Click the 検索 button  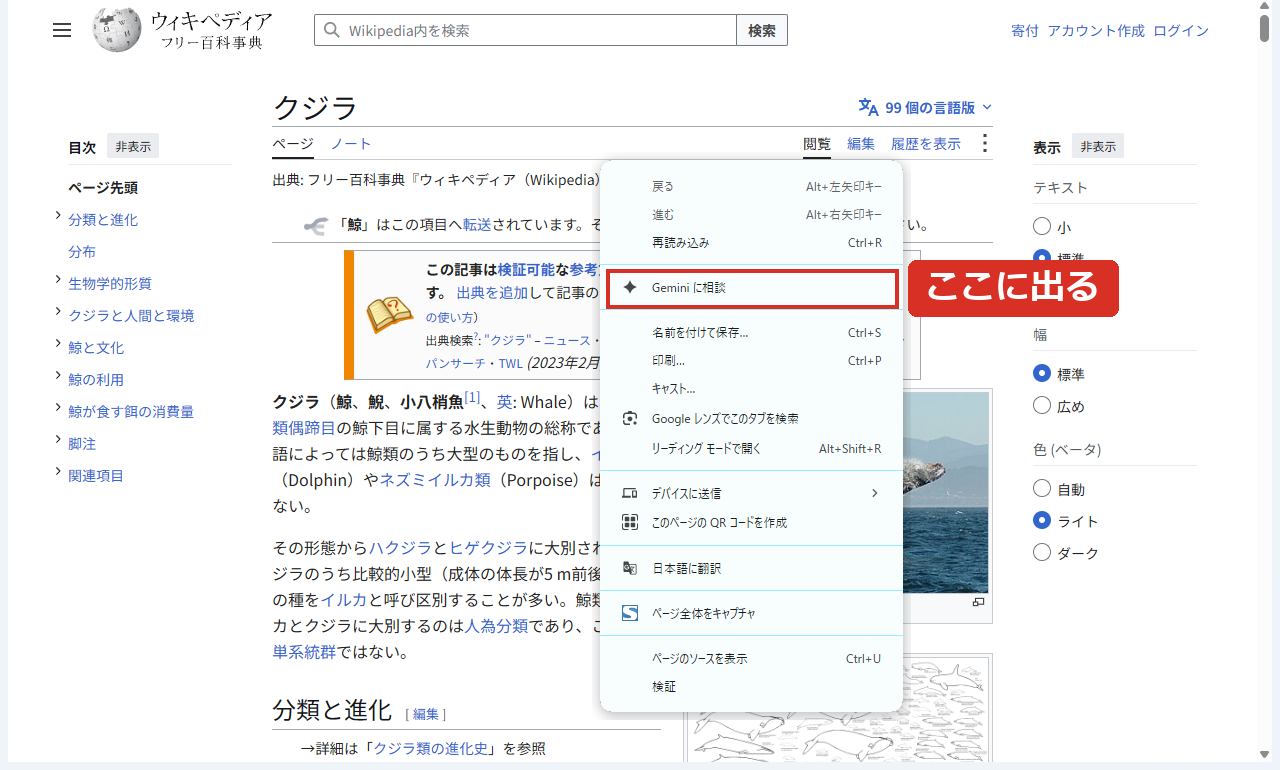762,30
